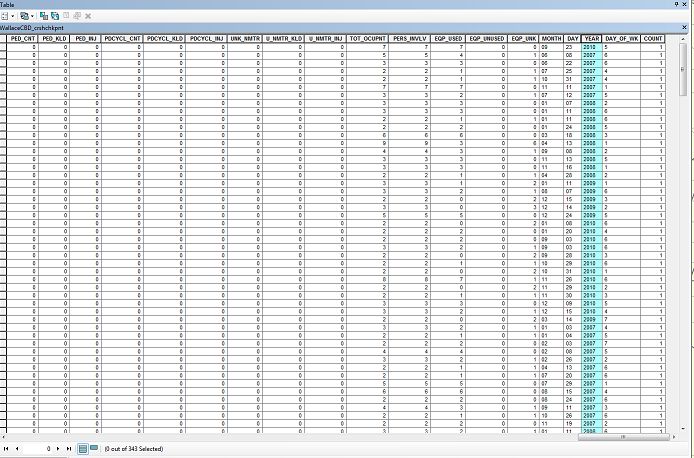Click the PERS_INVLV column header
The width and height of the screenshot is (694, 458).
tap(409, 39)
